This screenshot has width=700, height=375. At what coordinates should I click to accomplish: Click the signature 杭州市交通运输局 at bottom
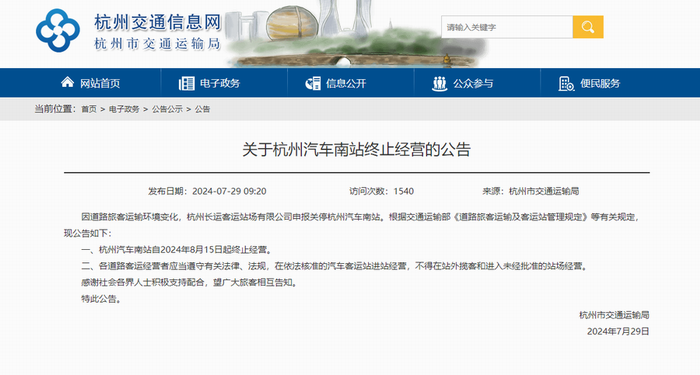click(614, 315)
